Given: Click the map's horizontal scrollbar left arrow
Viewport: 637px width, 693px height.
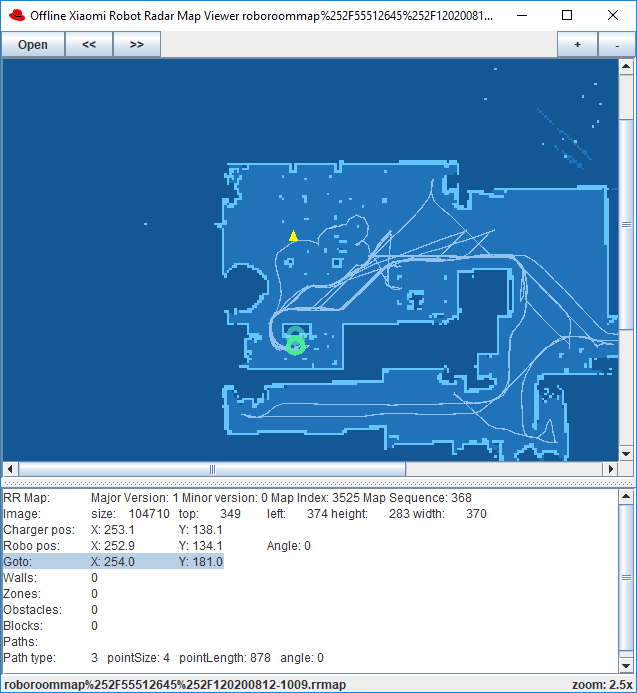Looking at the screenshot, I should pos(10,469).
